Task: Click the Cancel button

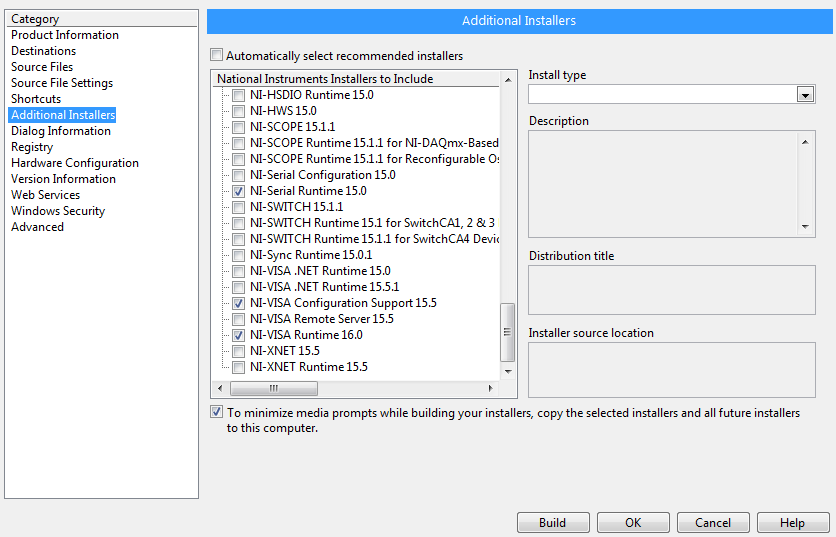Action: (713, 523)
